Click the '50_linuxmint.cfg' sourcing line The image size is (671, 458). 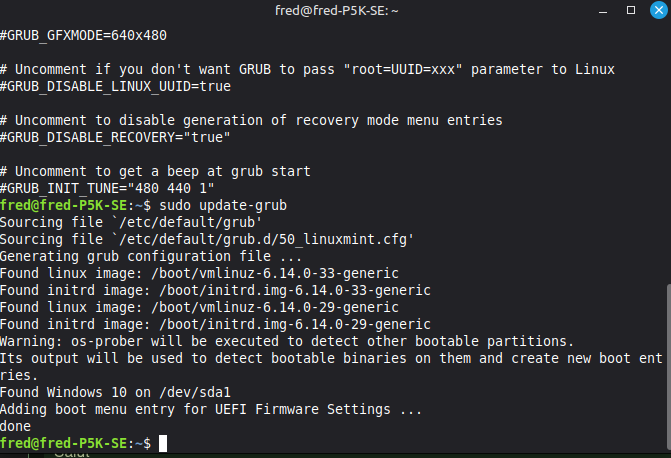[207, 239]
